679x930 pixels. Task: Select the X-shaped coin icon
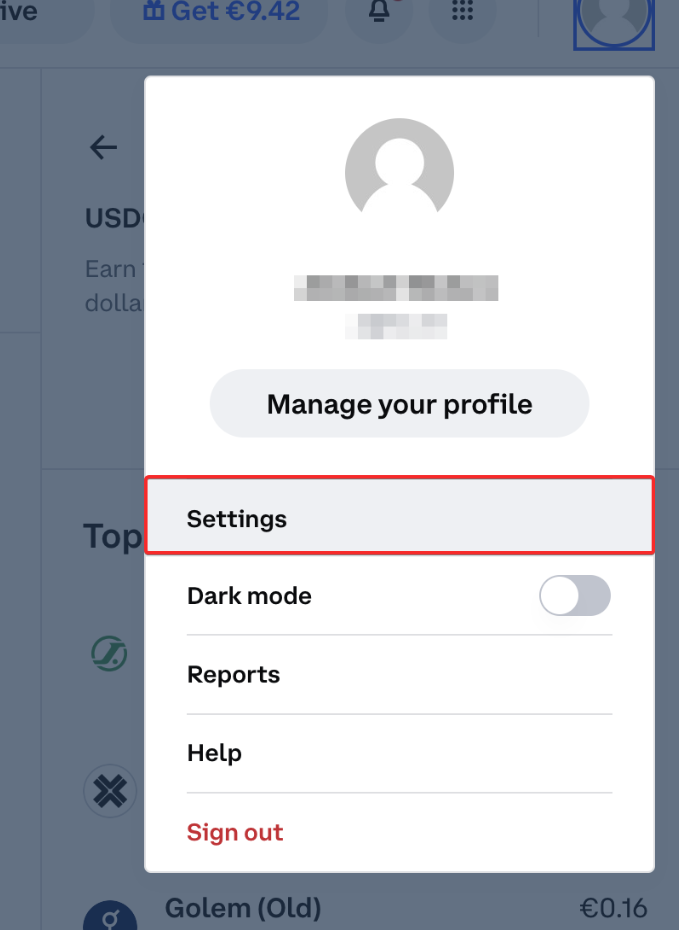(109, 792)
